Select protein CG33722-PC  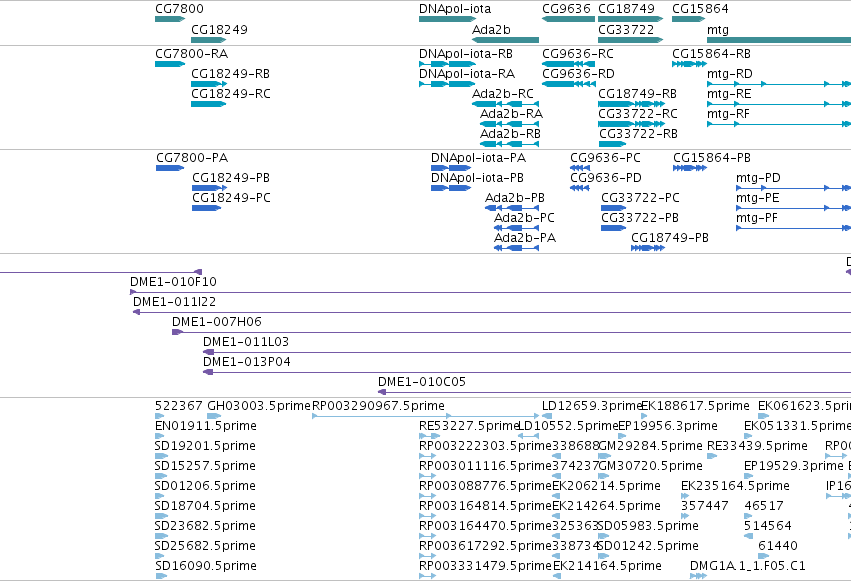[640, 198]
